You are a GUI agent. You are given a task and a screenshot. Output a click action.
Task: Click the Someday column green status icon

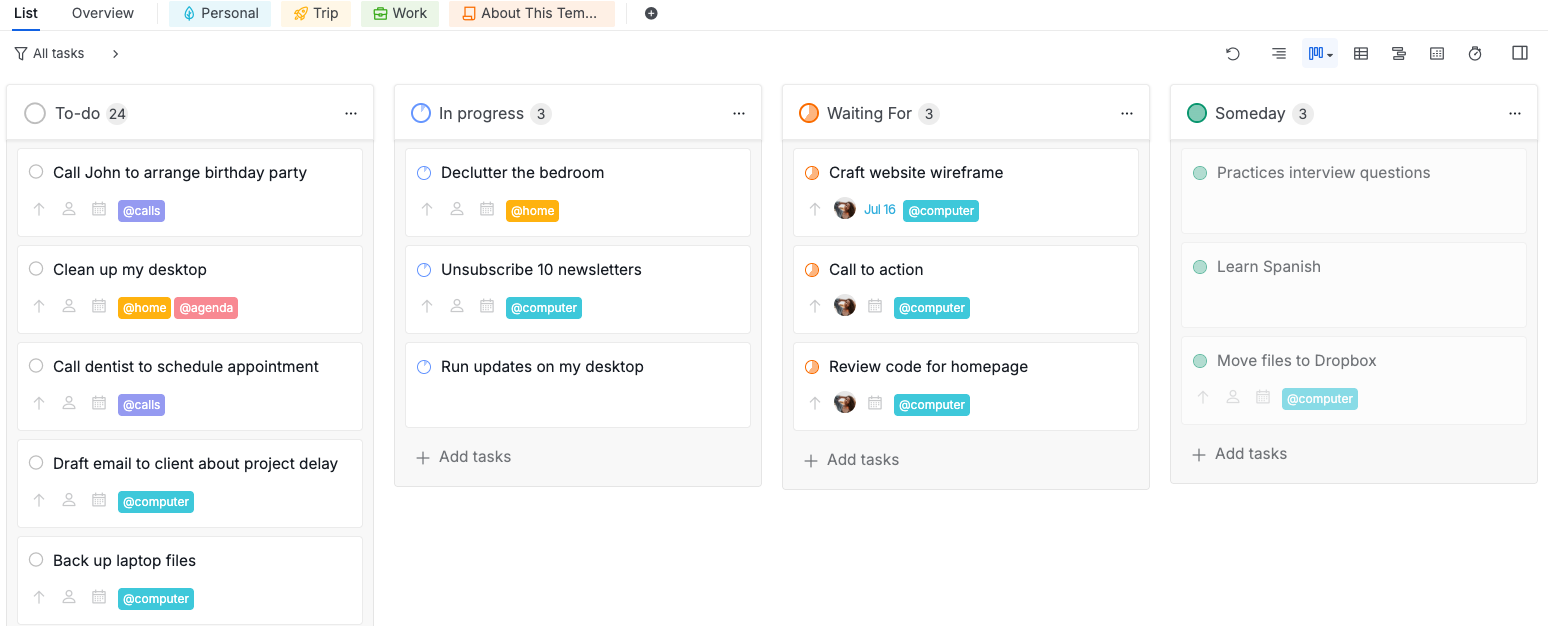pyautogui.click(x=1197, y=113)
